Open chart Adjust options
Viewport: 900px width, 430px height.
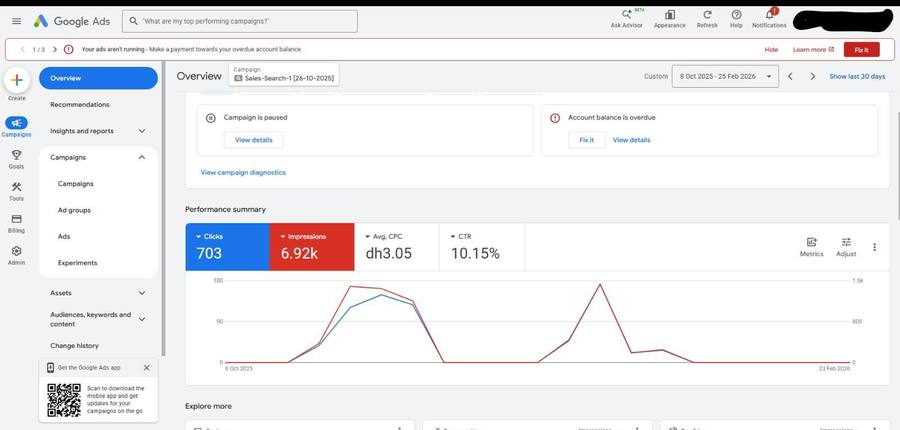click(x=846, y=247)
